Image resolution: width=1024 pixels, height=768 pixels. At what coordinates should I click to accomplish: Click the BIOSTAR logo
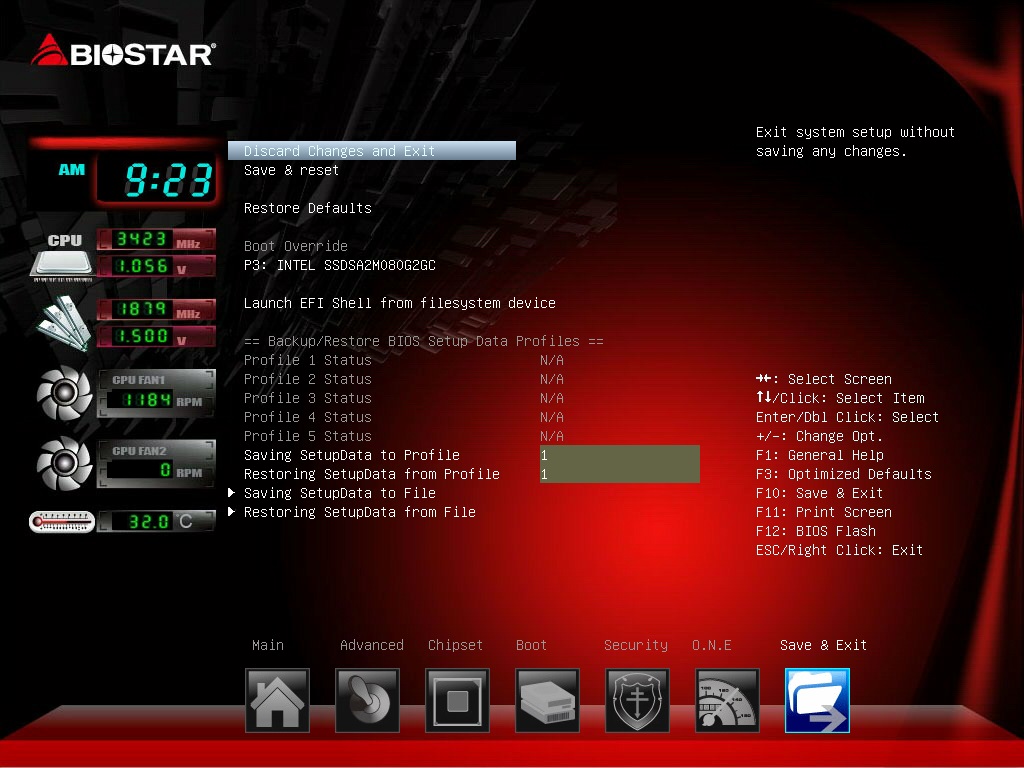pyautogui.click(x=123, y=51)
